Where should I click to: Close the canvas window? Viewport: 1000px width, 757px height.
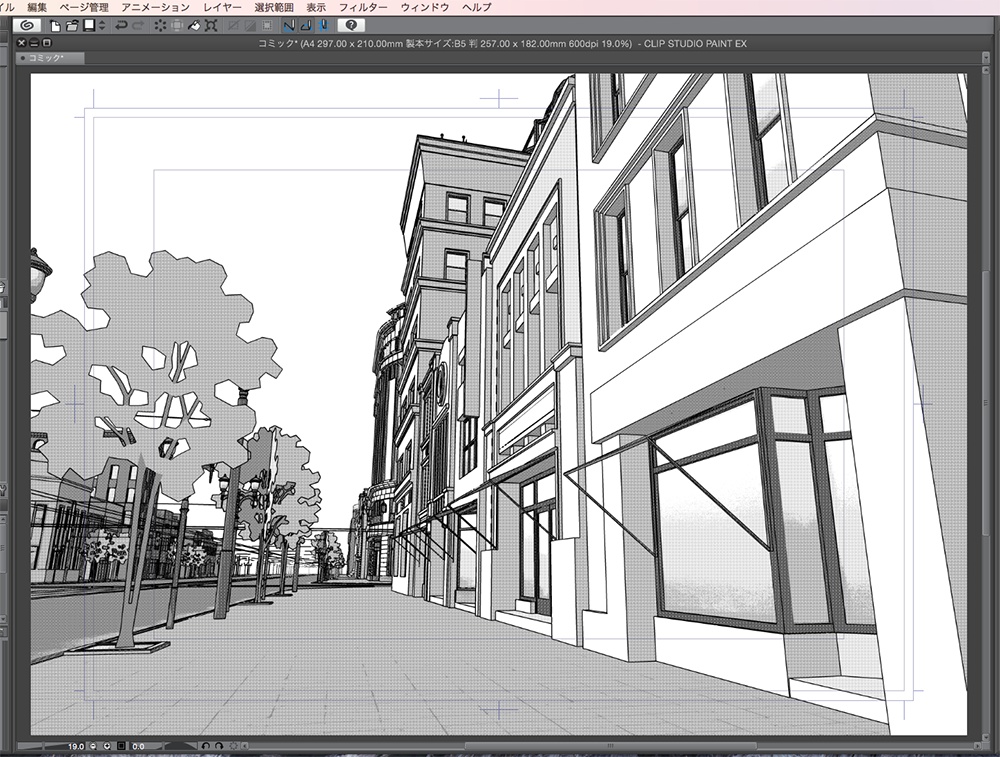tap(22, 43)
